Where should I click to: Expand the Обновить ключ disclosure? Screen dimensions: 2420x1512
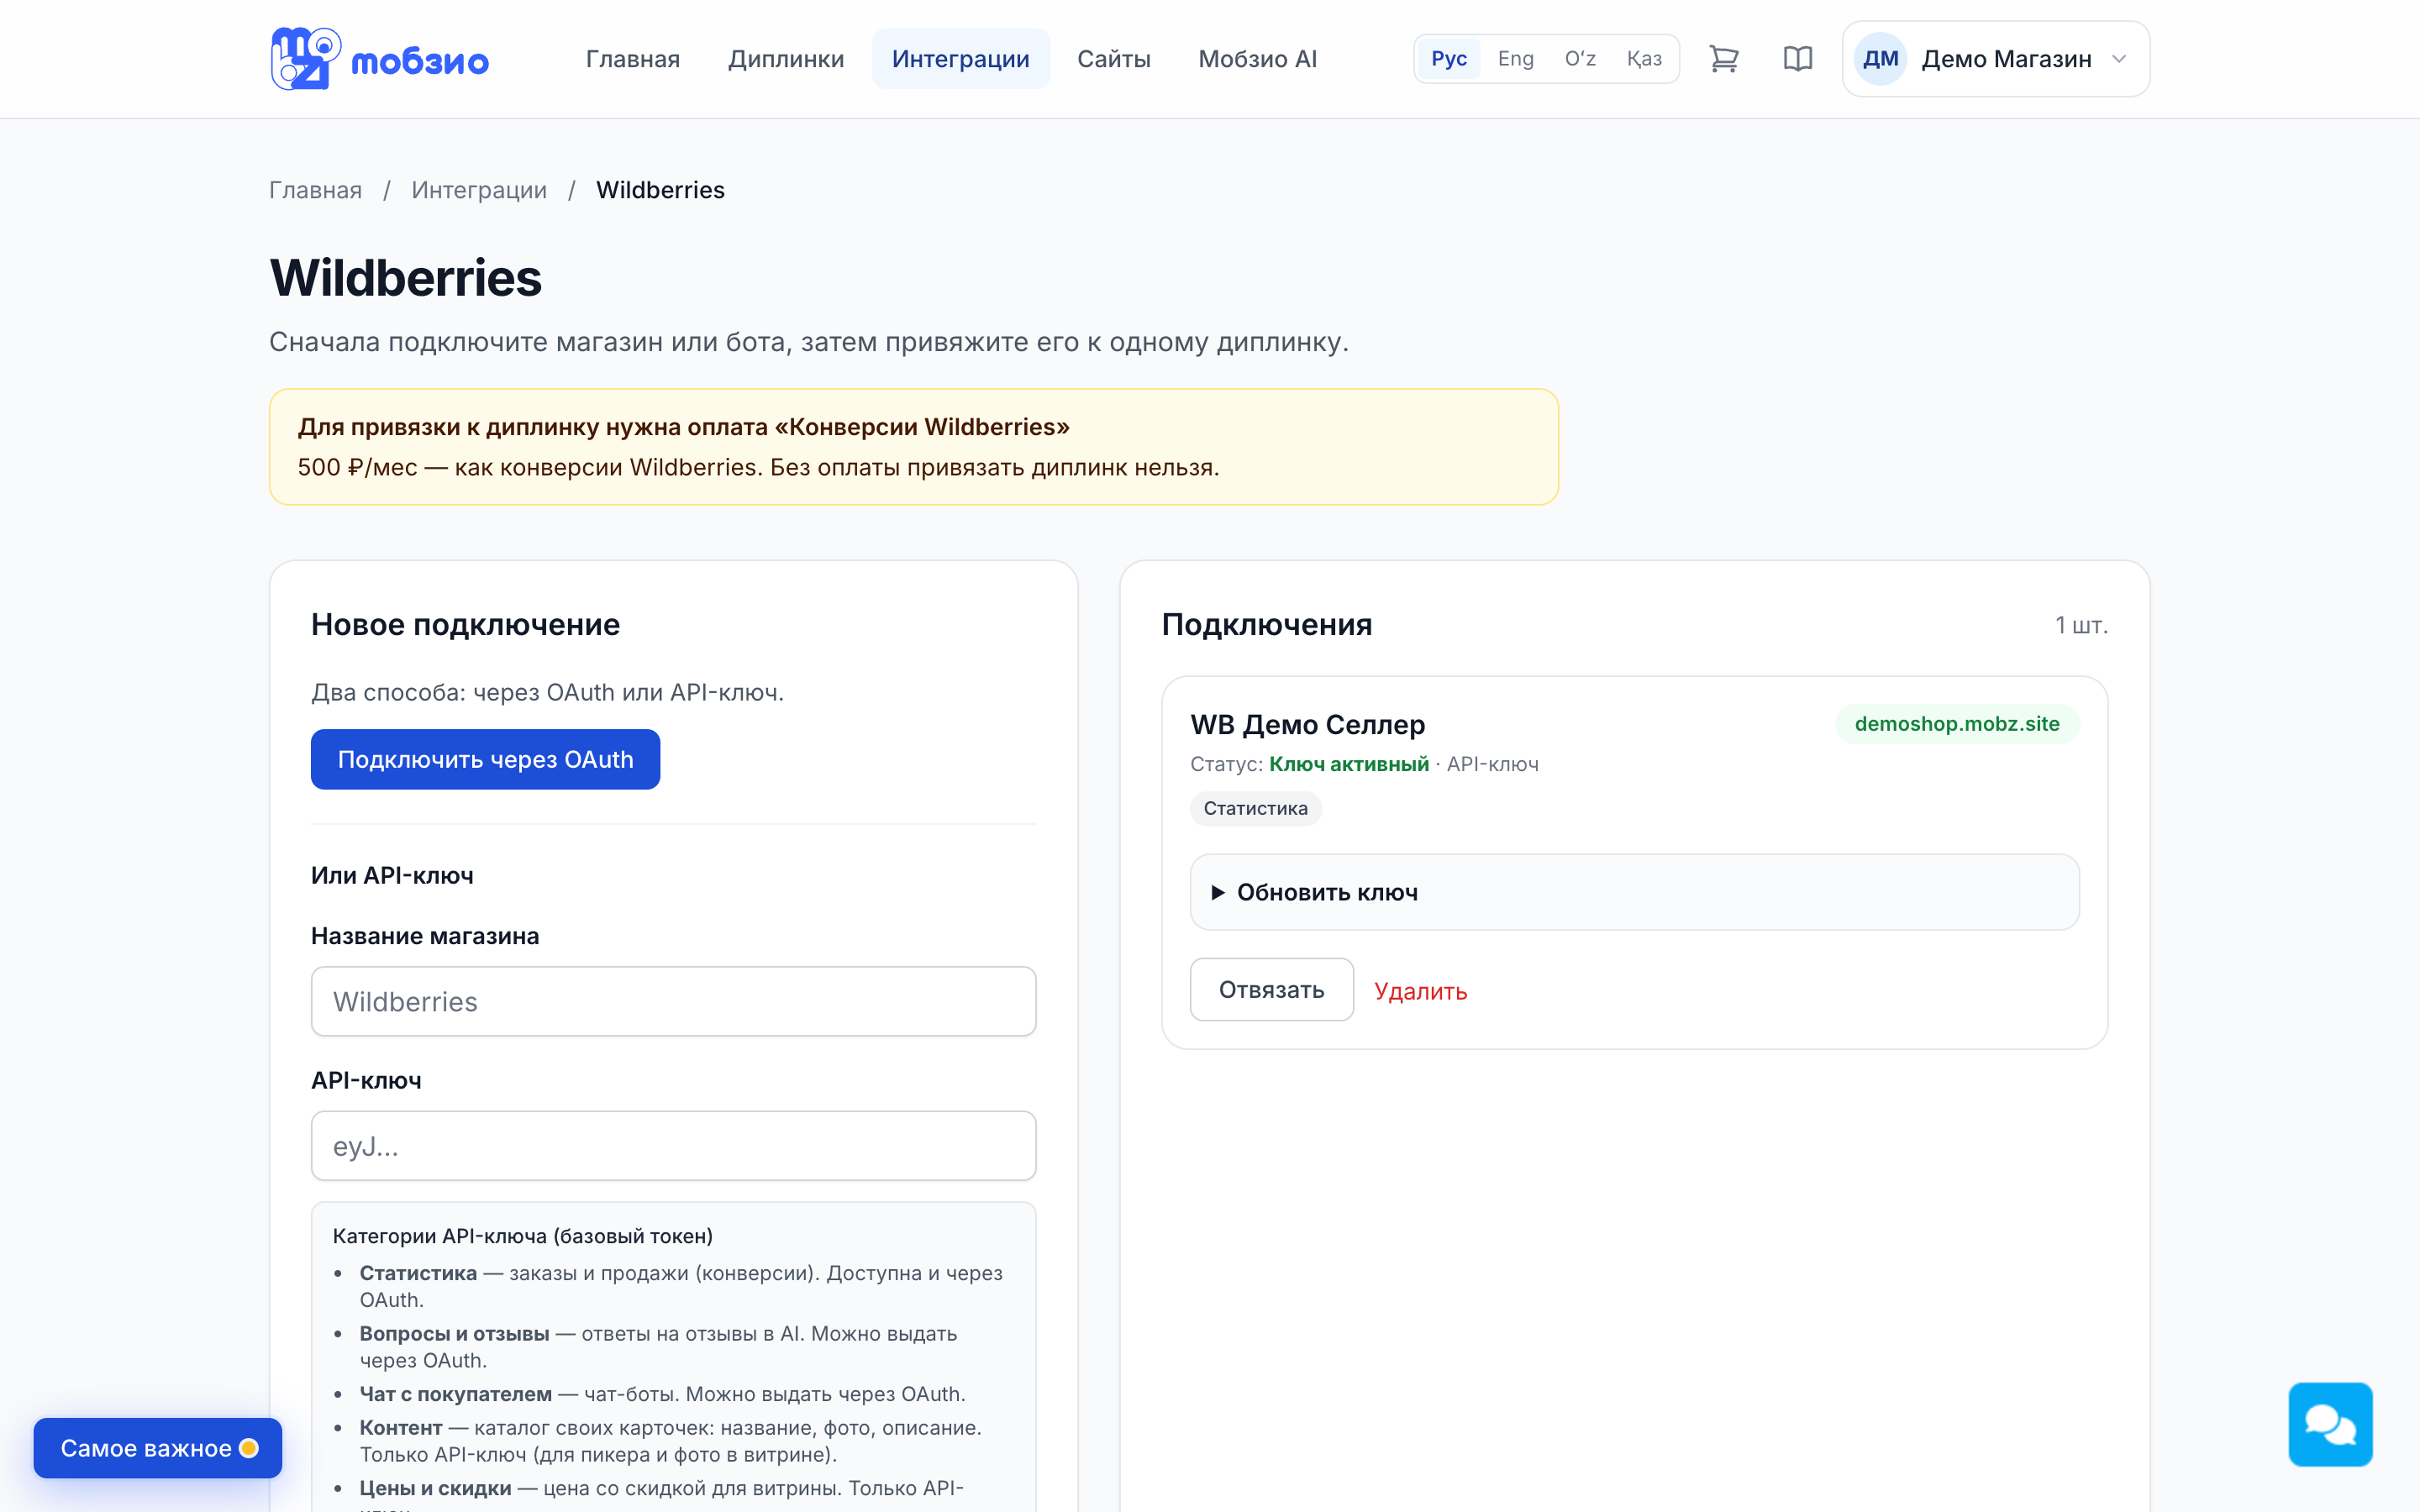(1634, 892)
